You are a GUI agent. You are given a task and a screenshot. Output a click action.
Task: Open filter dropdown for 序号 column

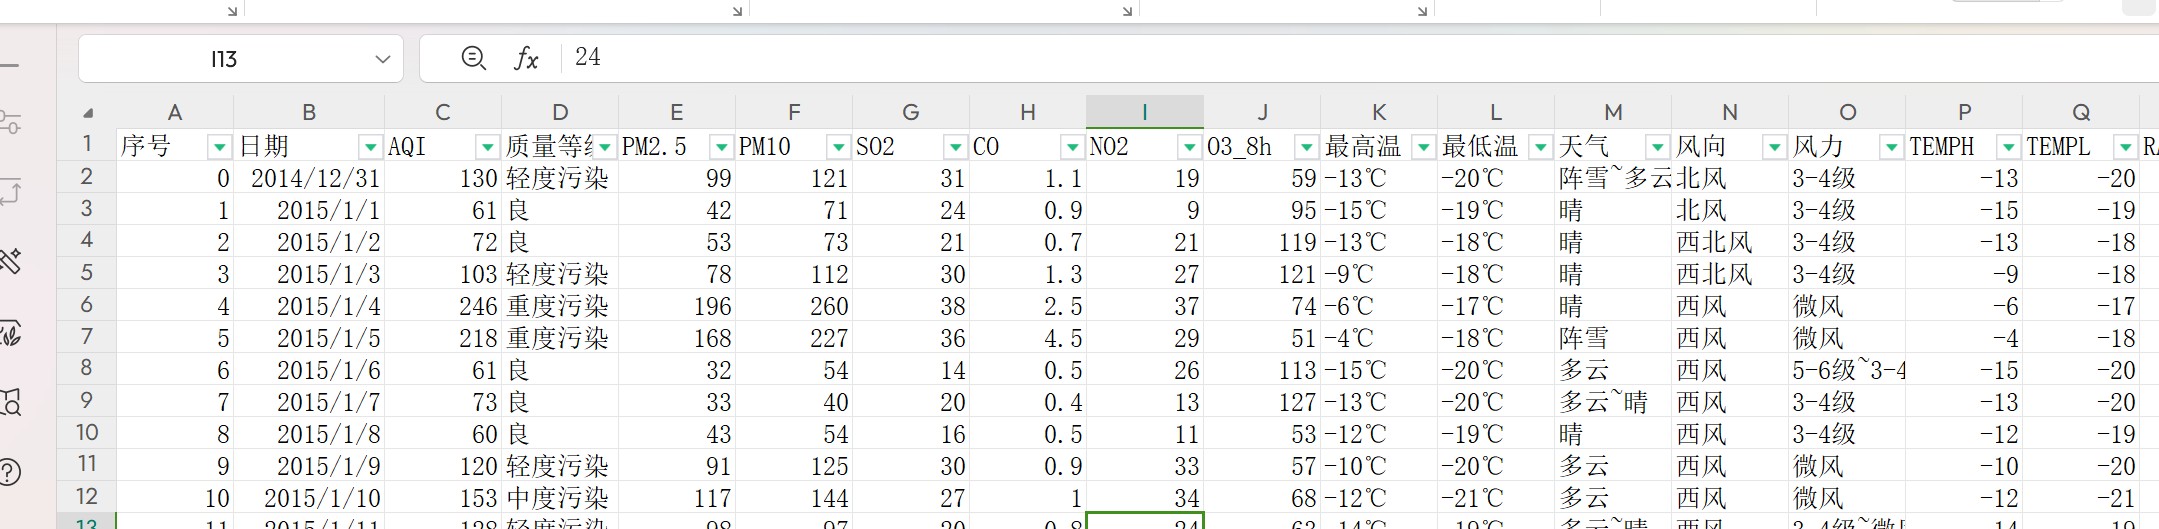coord(219,147)
